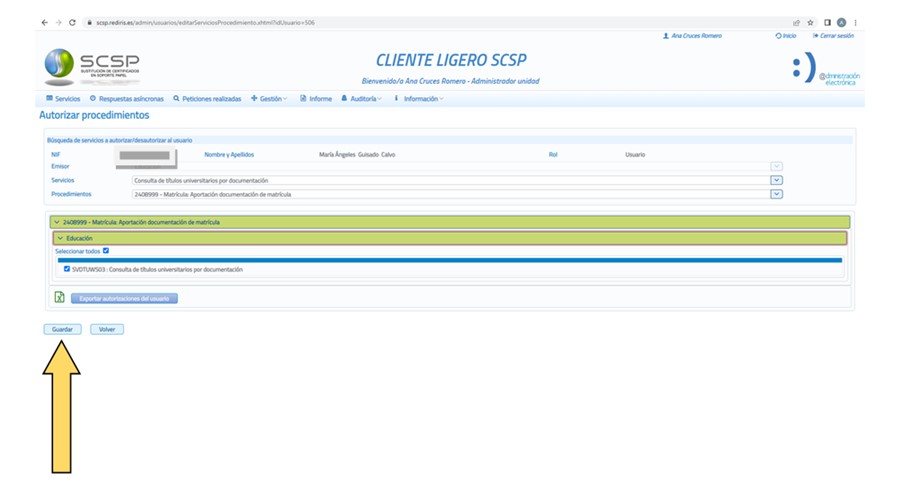The height and width of the screenshot is (491, 908).
Task: Open the browser three-dot menu
Action: (855, 23)
